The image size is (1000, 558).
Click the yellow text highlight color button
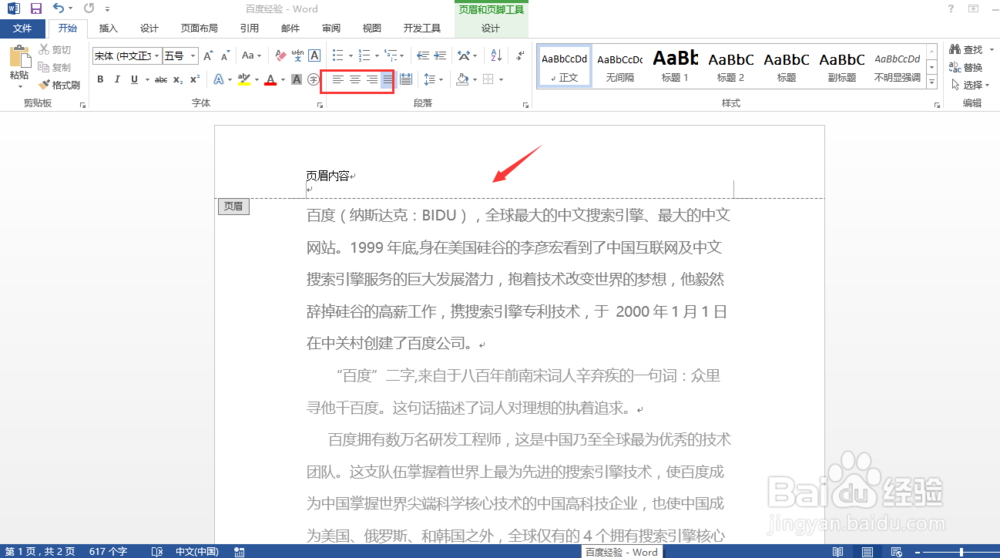pos(244,80)
